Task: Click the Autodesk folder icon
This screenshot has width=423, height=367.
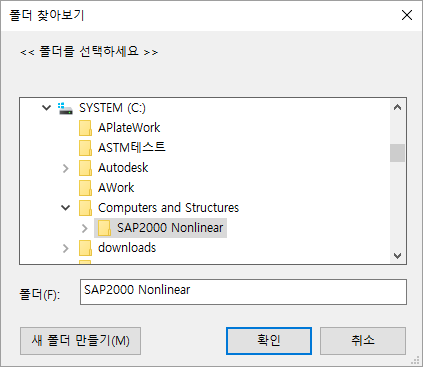Action: [x=85, y=168]
